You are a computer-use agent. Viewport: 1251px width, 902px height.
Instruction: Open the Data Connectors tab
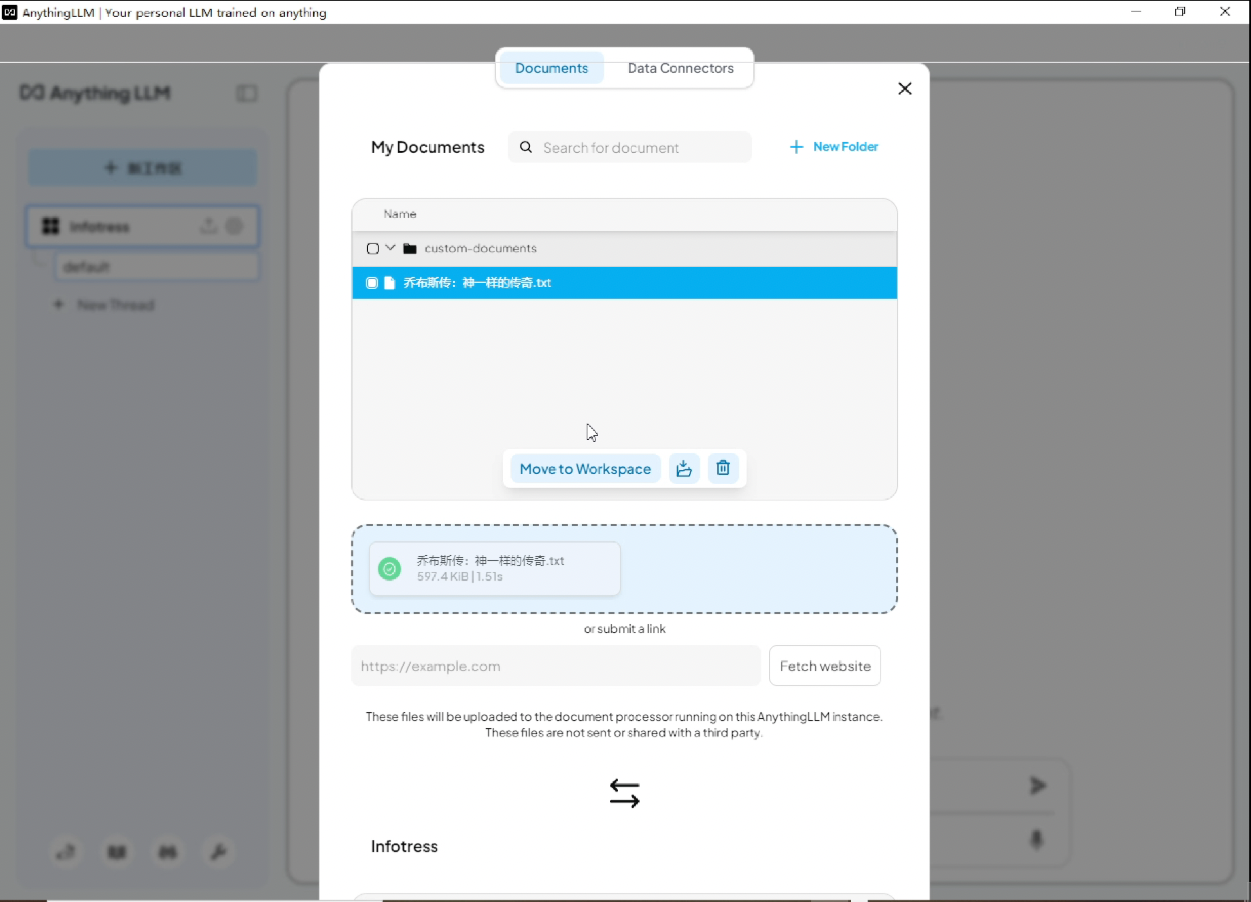(x=680, y=68)
